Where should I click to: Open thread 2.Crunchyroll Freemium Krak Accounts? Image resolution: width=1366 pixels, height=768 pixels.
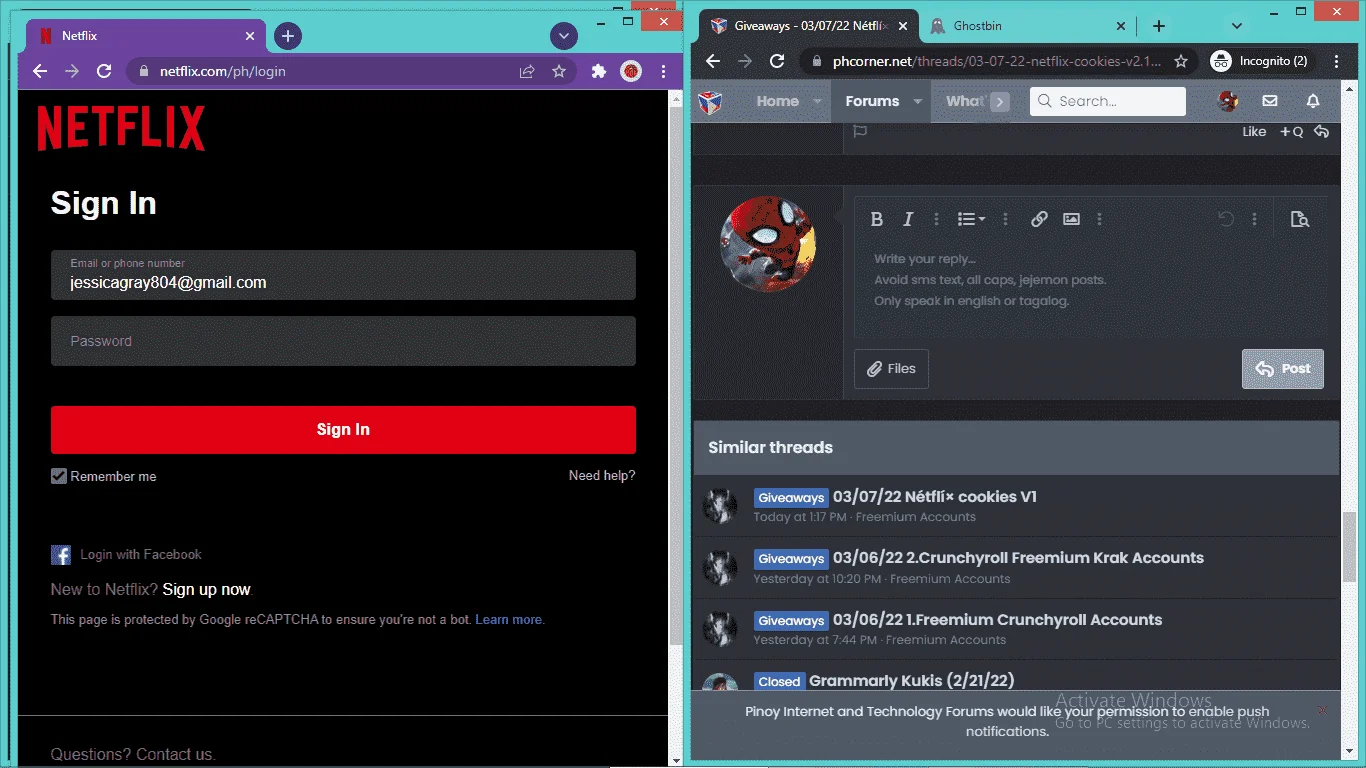click(x=1018, y=557)
